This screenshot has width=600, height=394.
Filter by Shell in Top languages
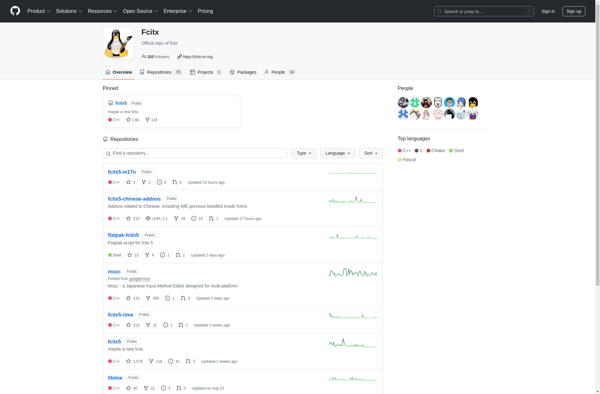point(457,151)
